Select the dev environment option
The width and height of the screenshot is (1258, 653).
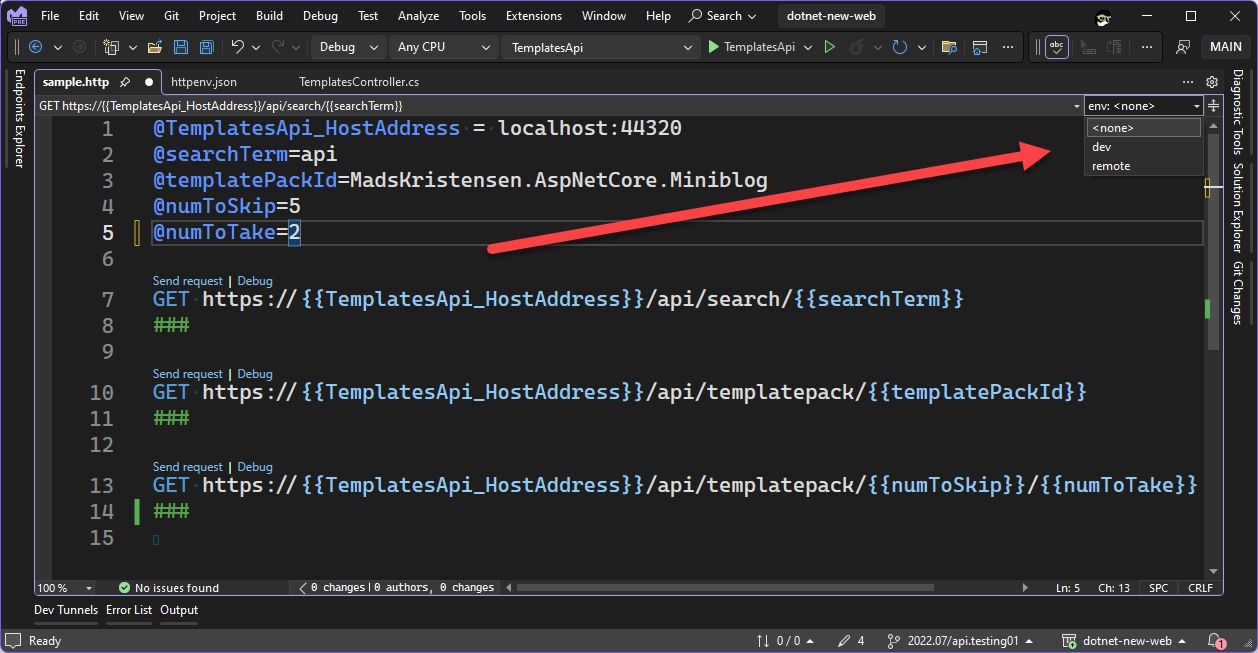pyautogui.click(x=1144, y=147)
